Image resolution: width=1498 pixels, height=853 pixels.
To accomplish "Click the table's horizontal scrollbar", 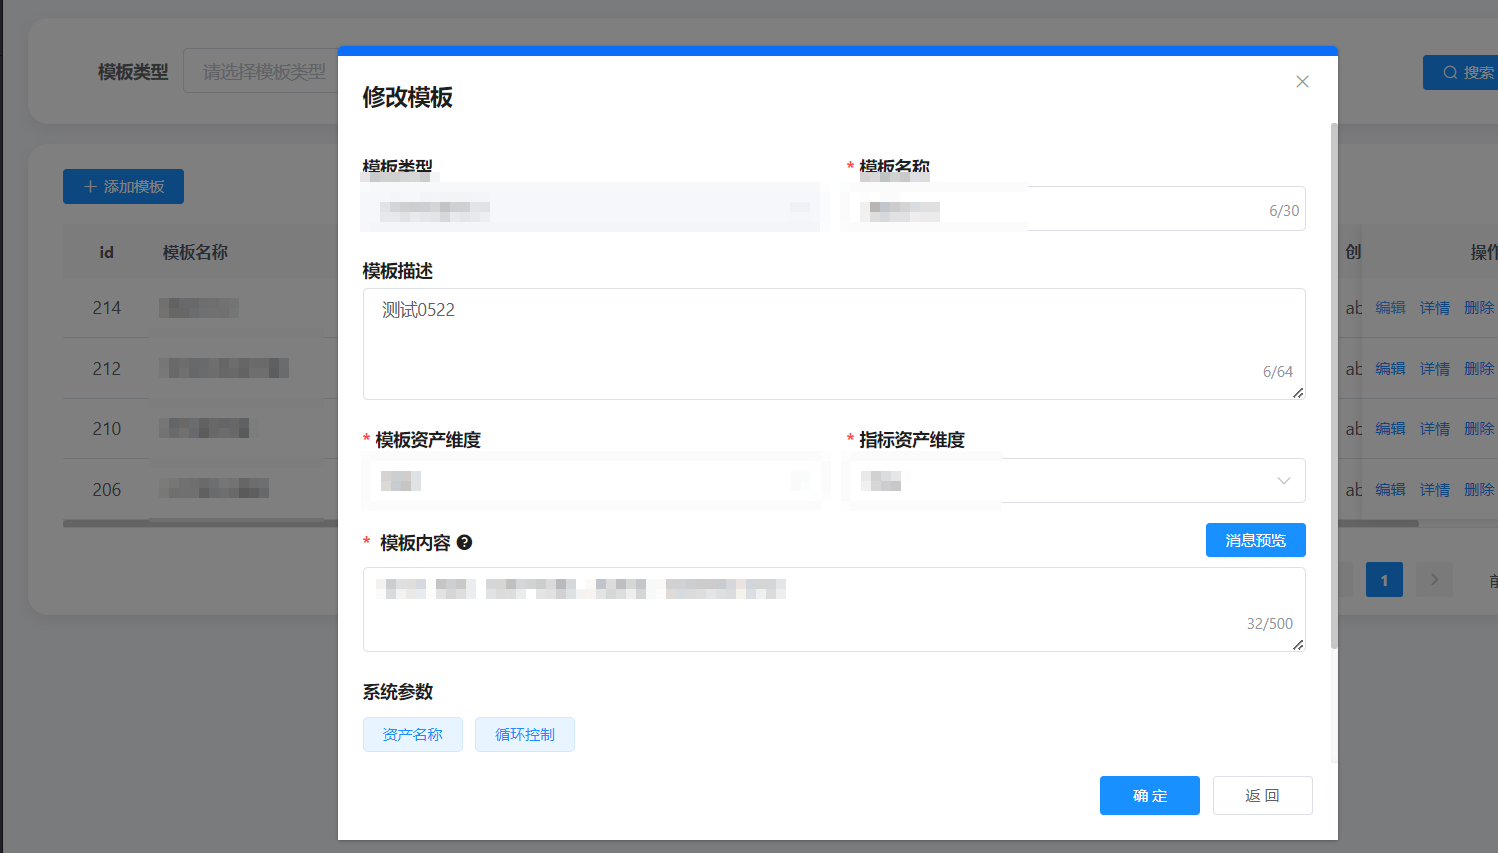I will pos(740,523).
